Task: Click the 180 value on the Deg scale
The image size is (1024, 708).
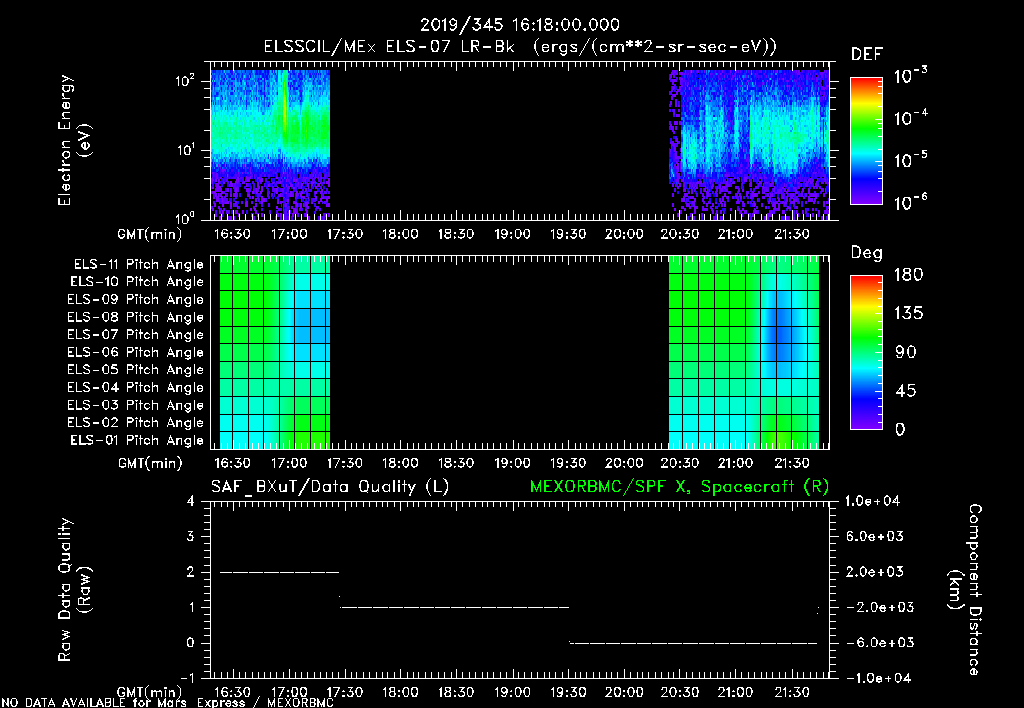Action: point(908,275)
